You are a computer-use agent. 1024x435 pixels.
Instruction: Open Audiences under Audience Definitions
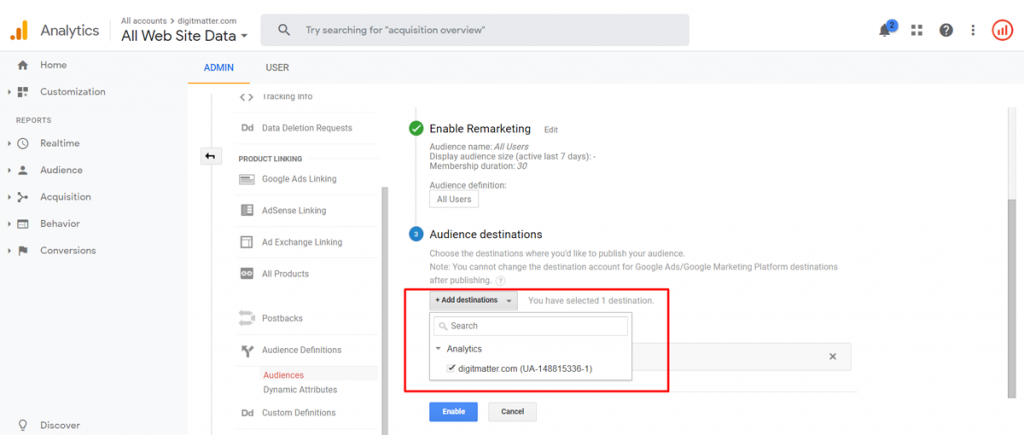point(283,376)
